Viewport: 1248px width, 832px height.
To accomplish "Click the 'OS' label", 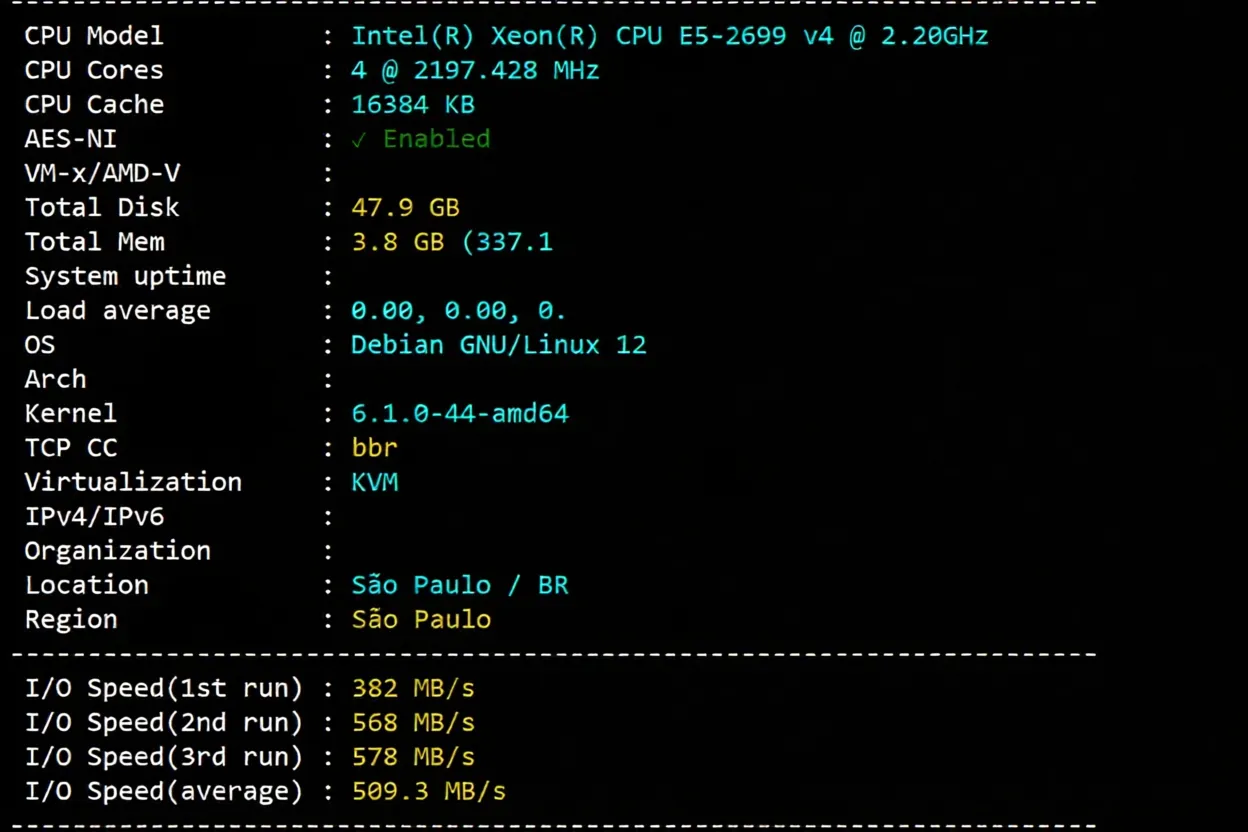I will click(40, 345).
